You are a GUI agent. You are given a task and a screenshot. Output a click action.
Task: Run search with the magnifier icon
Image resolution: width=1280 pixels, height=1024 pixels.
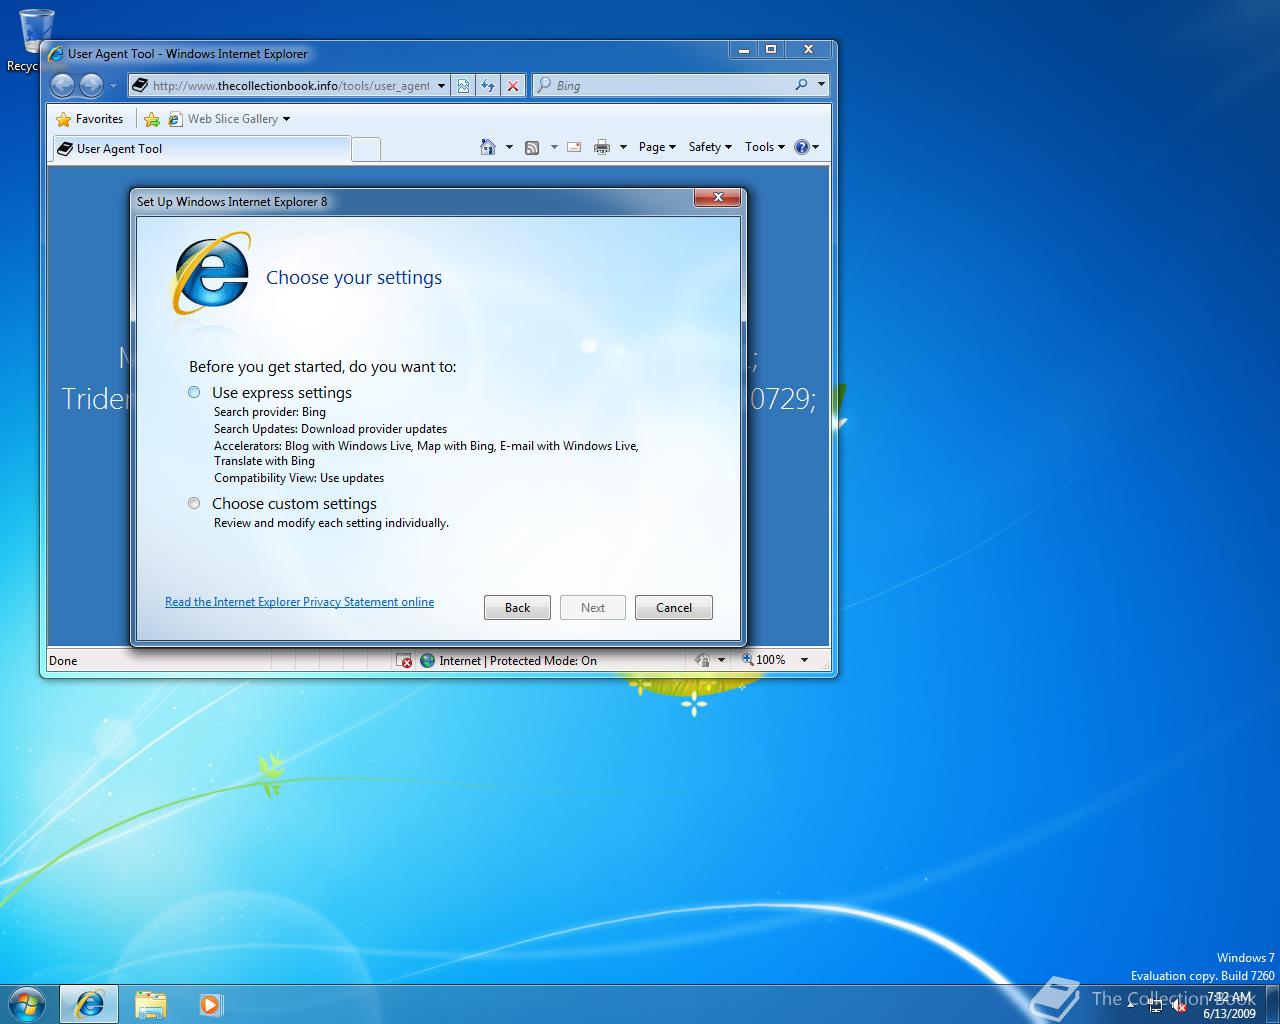(801, 85)
